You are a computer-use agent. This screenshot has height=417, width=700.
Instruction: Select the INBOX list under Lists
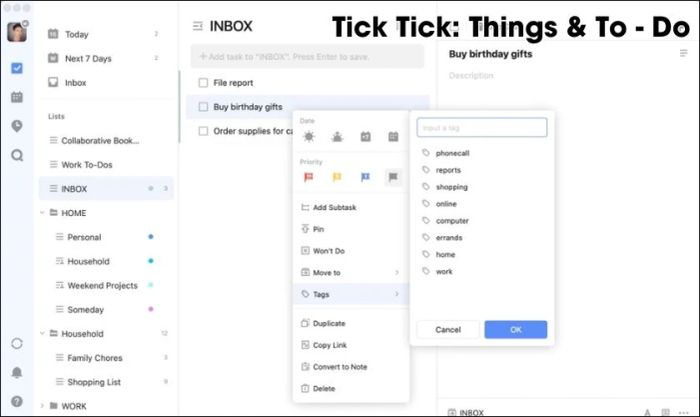106,189
